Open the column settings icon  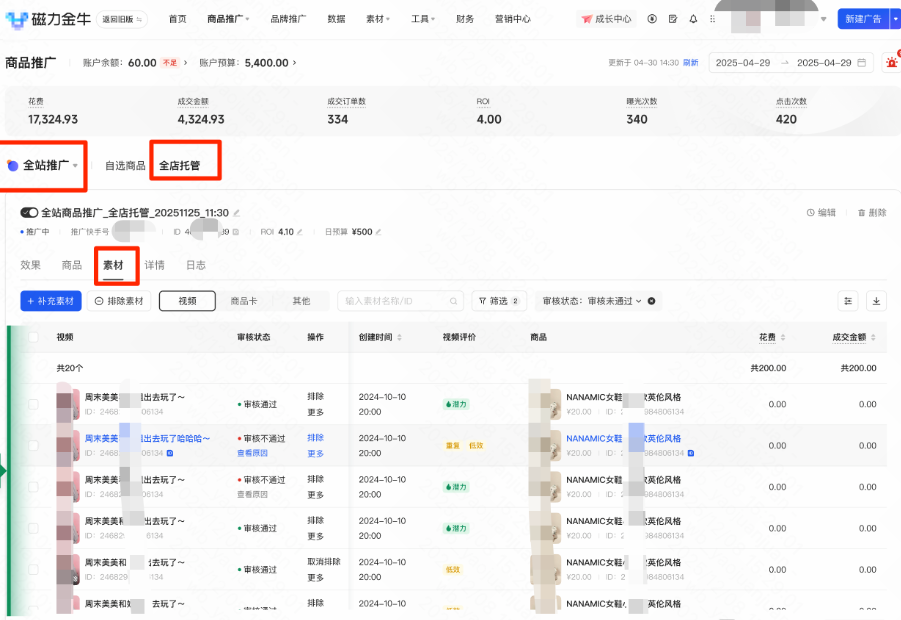click(848, 301)
